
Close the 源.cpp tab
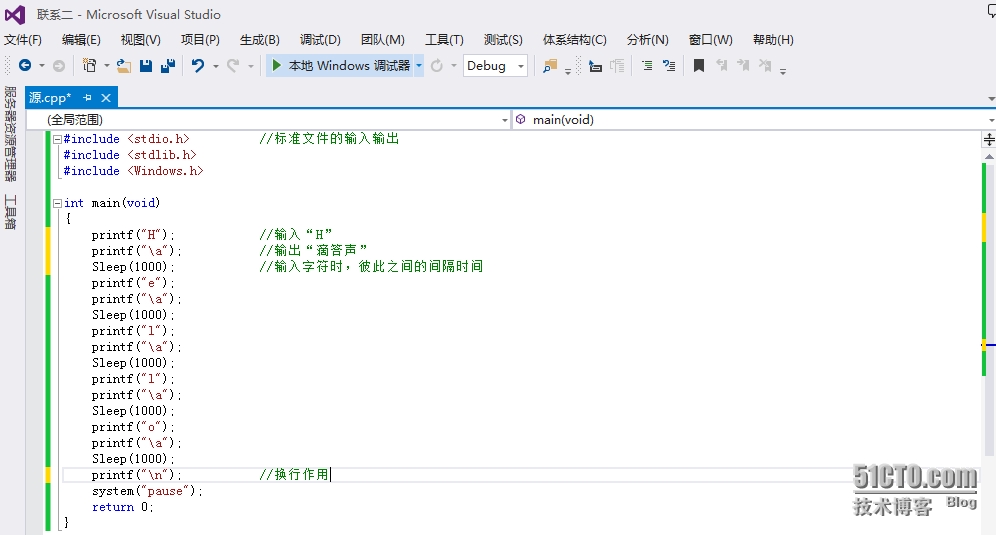point(106,98)
